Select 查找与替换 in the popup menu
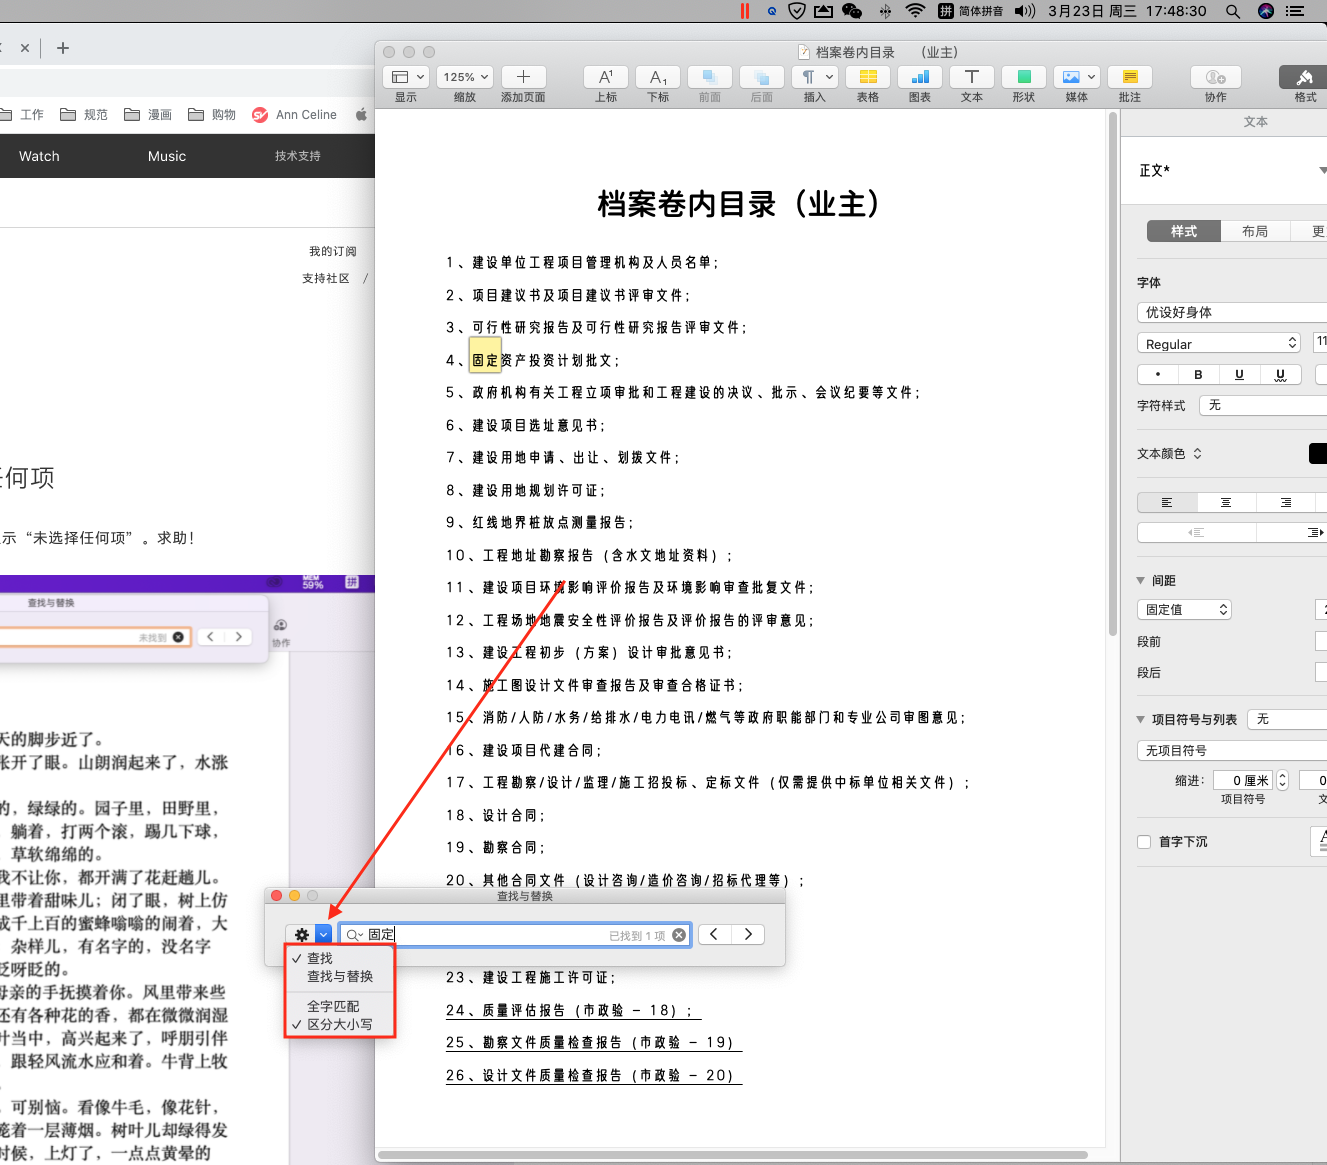The height and width of the screenshot is (1165, 1327). tap(340, 976)
